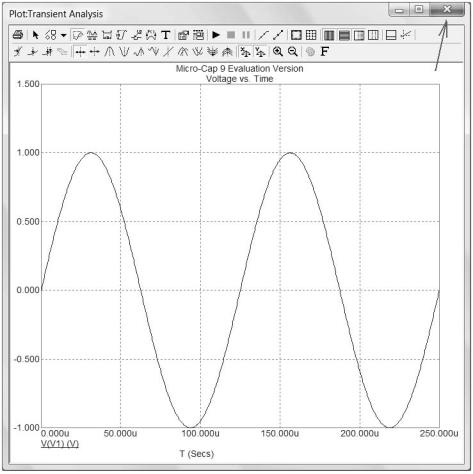Click the horizontal split window icon
Screen dimensions: 473x474
coord(391,35)
